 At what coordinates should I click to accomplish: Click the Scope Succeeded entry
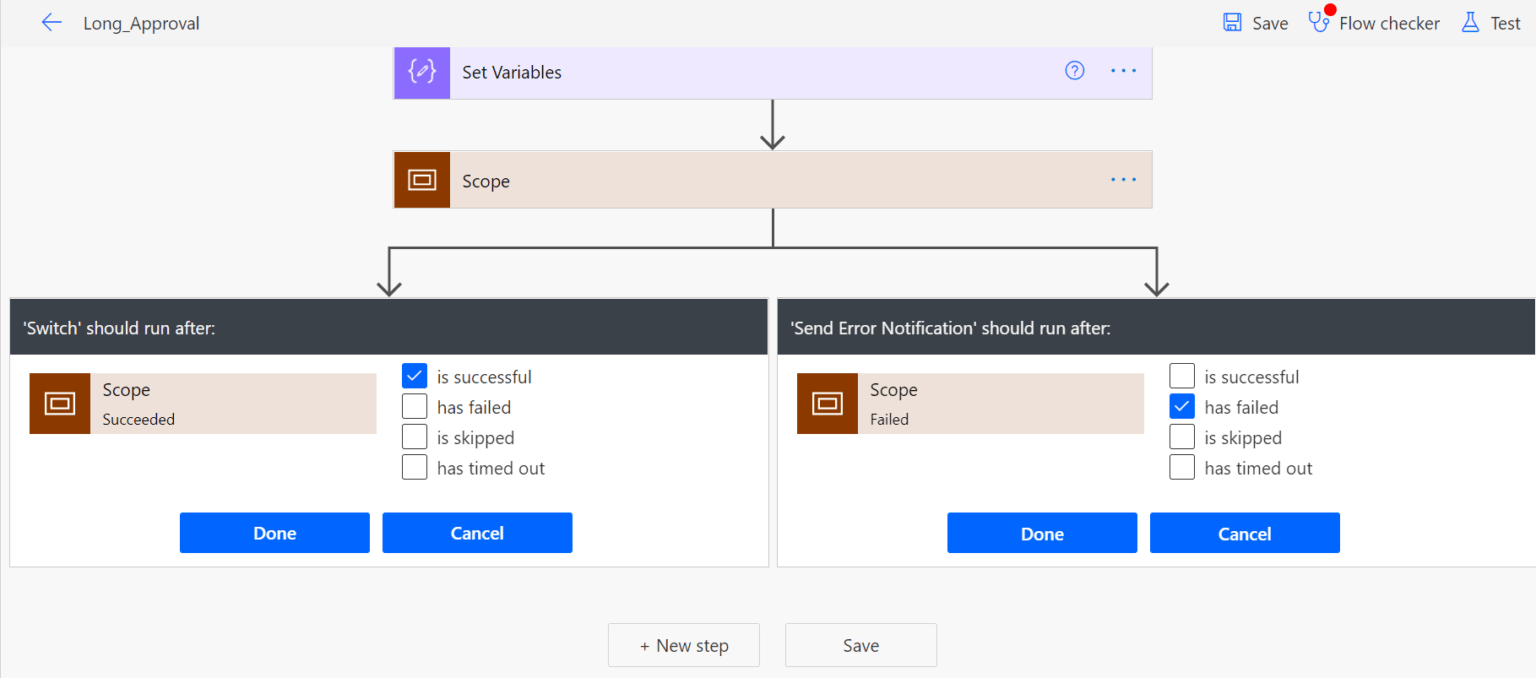[x=203, y=404]
